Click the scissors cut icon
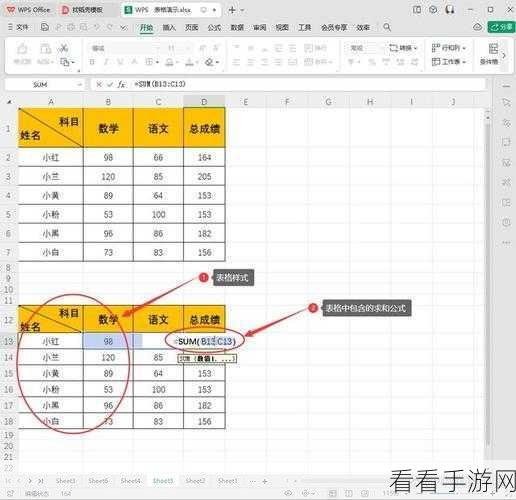This screenshot has width=516, height=500. click(x=63, y=48)
